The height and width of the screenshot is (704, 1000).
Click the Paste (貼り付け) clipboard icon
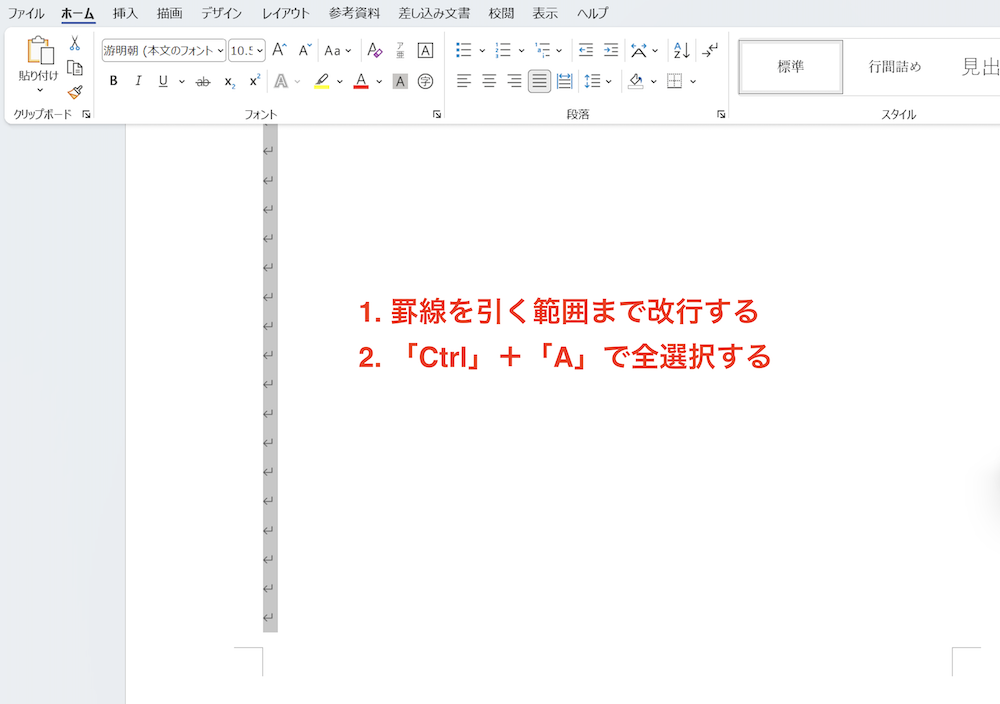tap(39, 50)
